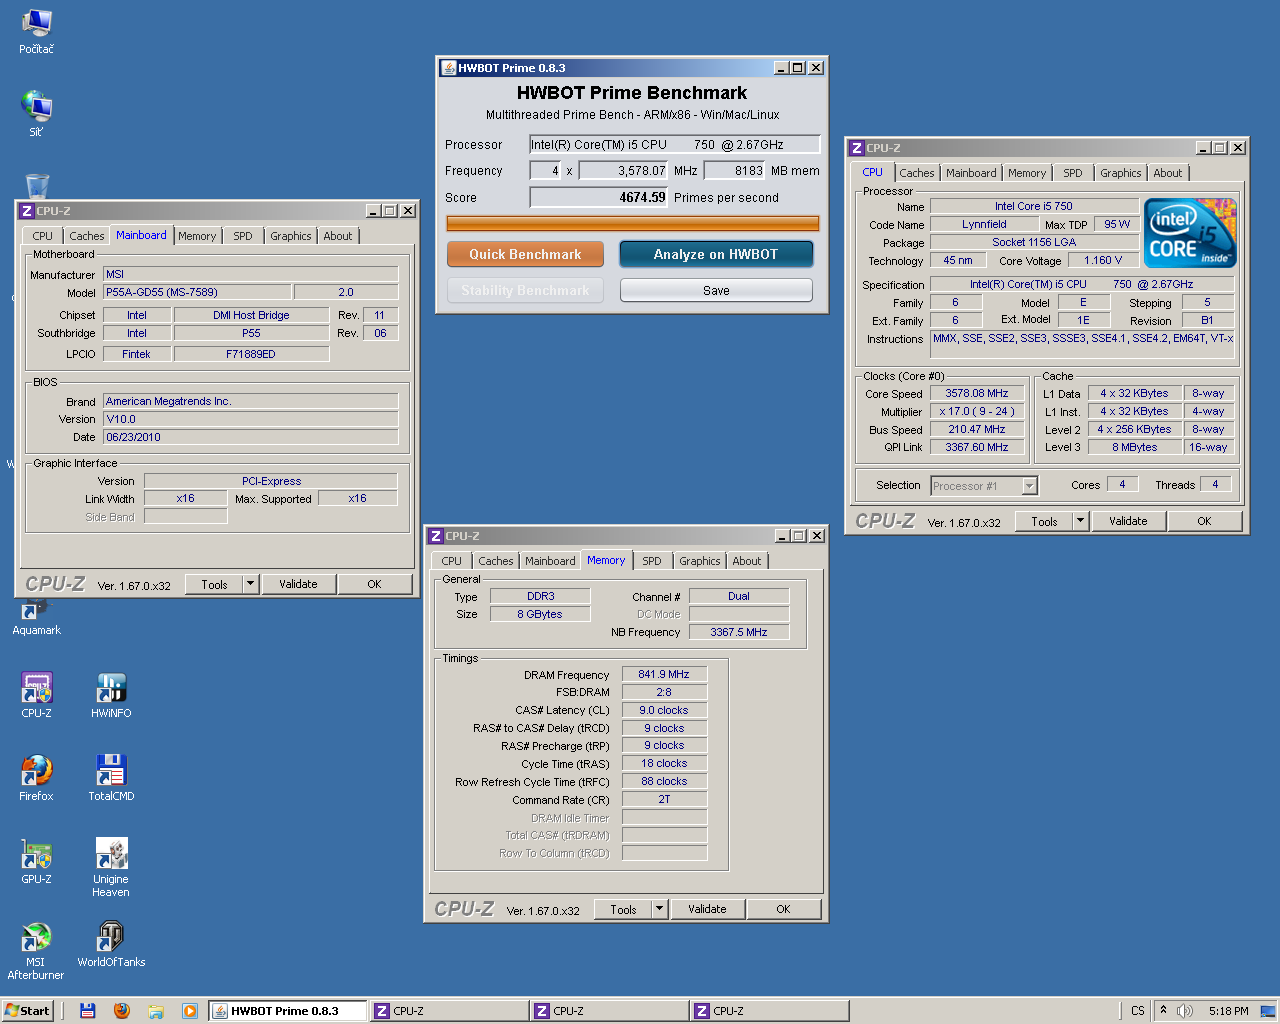Click the frequency field showing 3,578.07
The height and width of the screenshot is (1024, 1280).
[x=623, y=171]
